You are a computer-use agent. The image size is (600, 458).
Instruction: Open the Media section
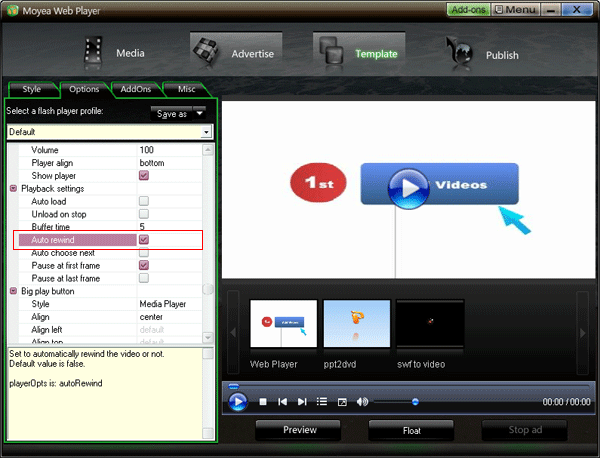115,53
